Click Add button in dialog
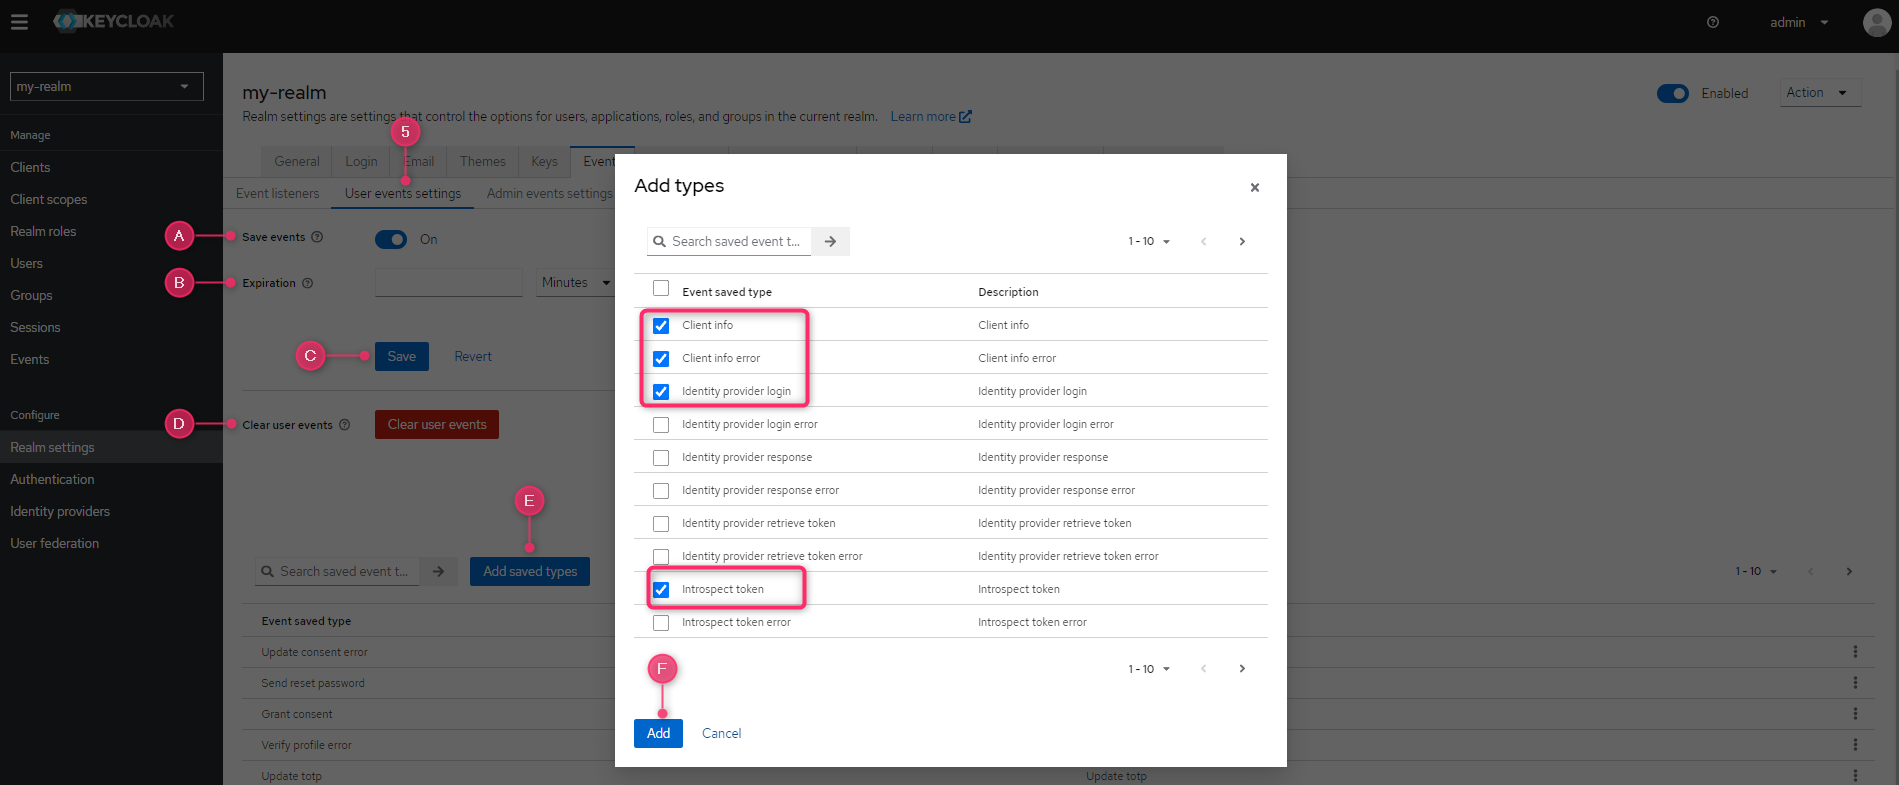The image size is (1899, 785). tap(659, 733)
